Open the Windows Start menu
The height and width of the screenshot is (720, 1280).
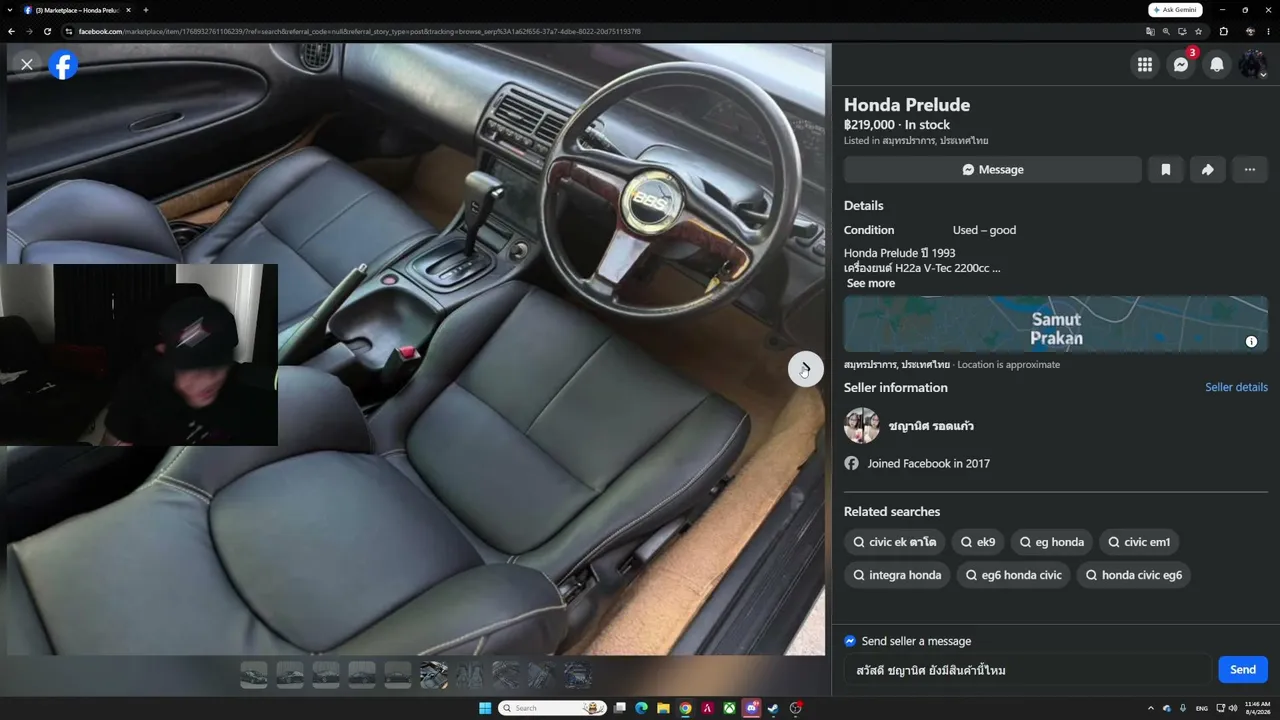[485, 708]
